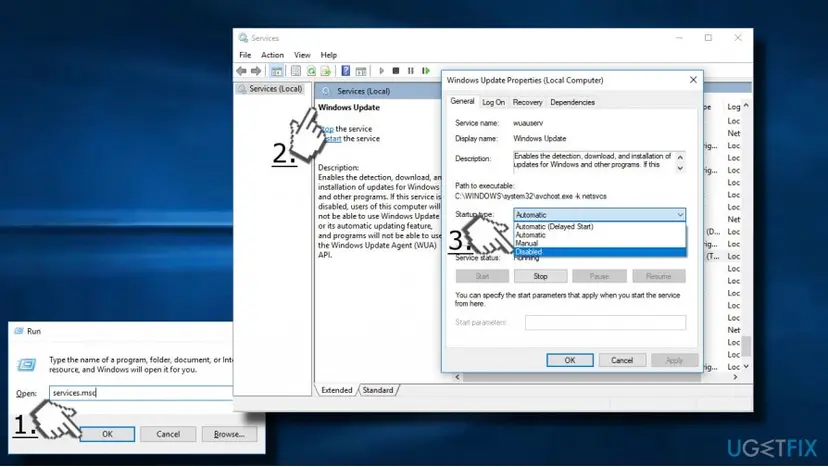The width and height of the screenshot is (828, 467).
Task: Close the Windows Update Properties dialog
Action: click(x=693, y=80)
